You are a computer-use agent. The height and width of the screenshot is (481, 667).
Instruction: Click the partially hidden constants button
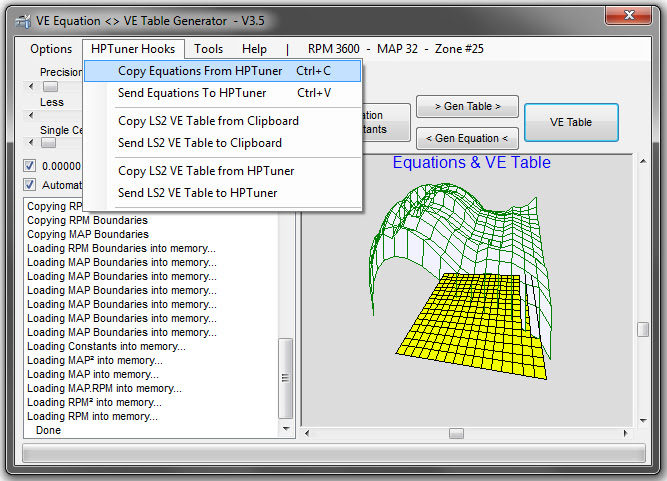(386, 122)
